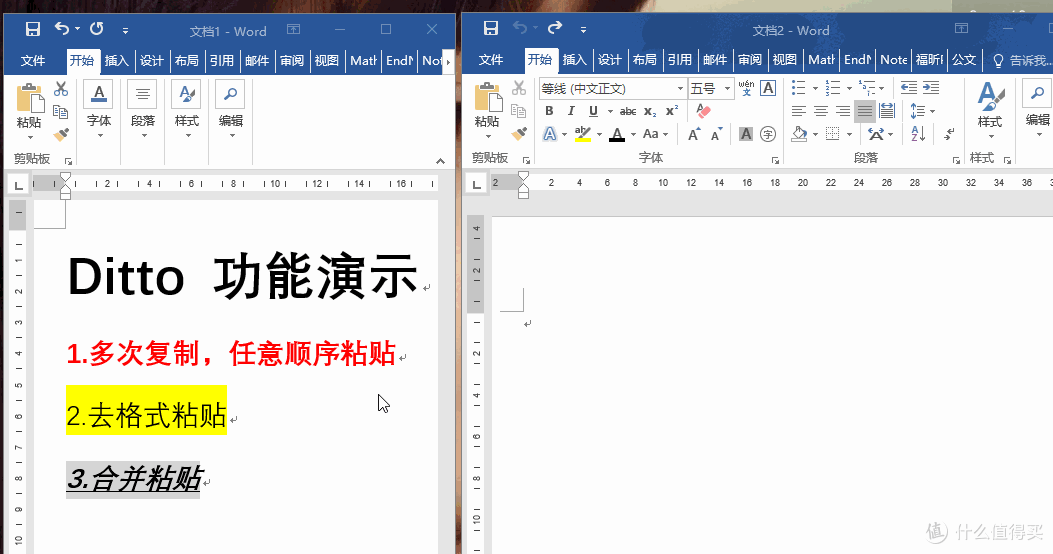This screenshot has width=1053, height=554.
Task: Click 告诉我 search box in 文档2
Action: pos(1021,60)
